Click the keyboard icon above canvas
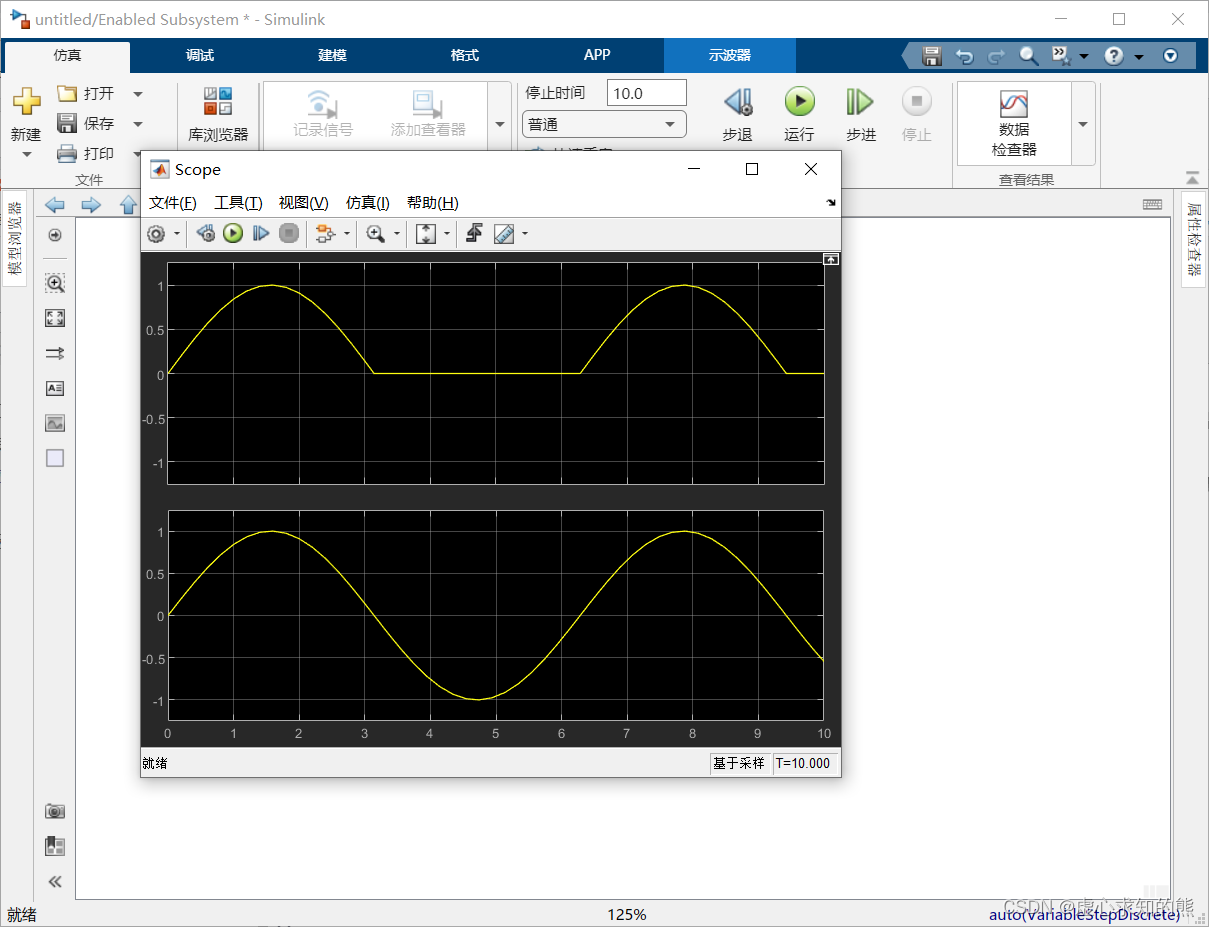1209x927 pixels. [1152, 204]
